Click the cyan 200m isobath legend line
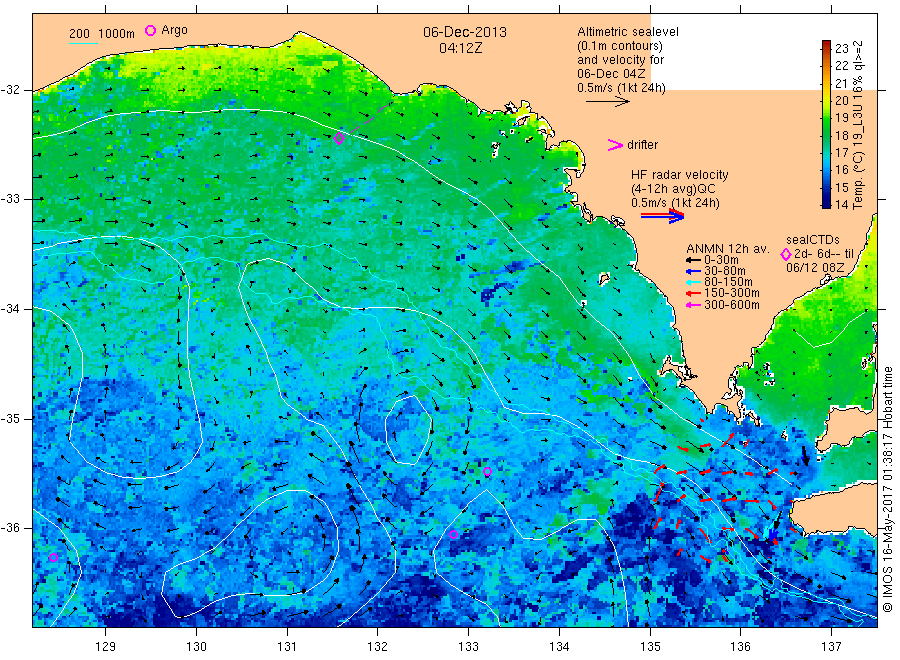Screen dimensions: 900x660 click(x=83, y=43)
